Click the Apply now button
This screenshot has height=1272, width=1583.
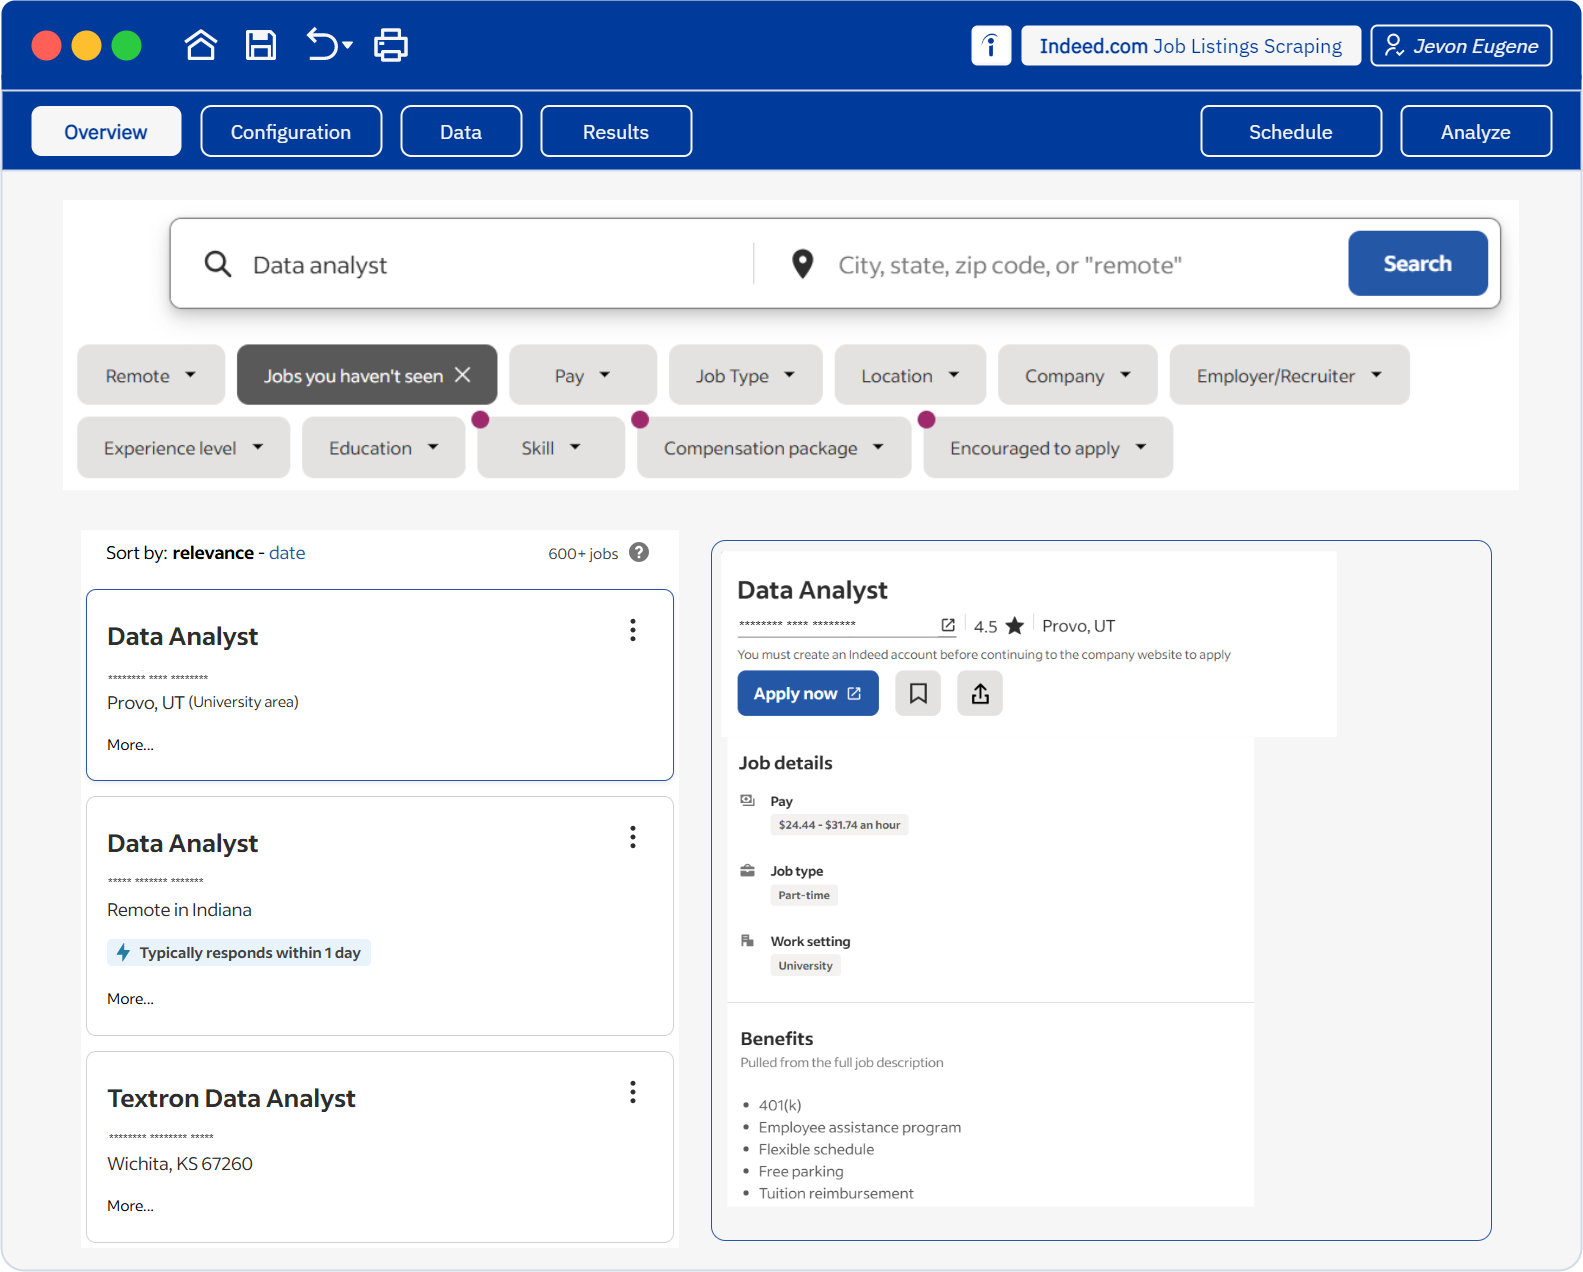(x=808, y=693)
